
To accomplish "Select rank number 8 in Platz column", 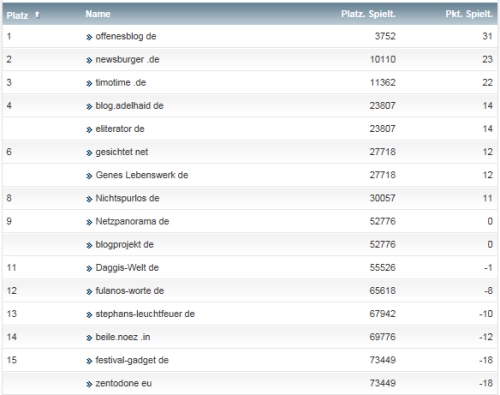I will click(9, 198).
